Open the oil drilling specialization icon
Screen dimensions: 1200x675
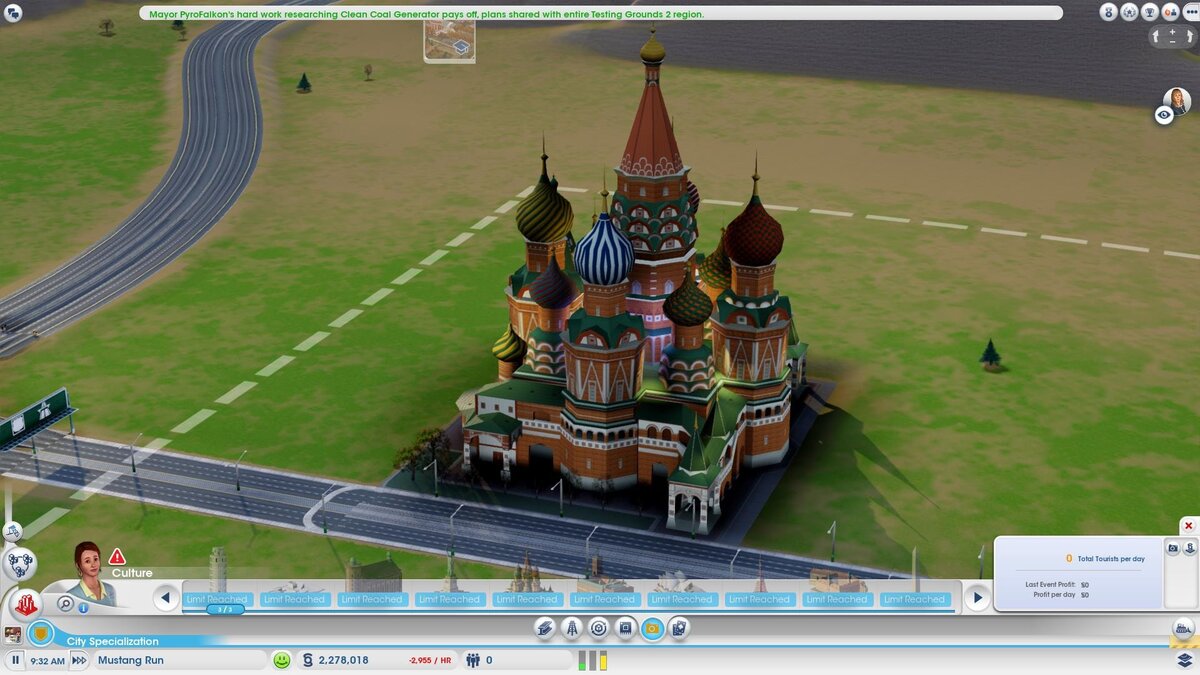[x=572, y=628]
